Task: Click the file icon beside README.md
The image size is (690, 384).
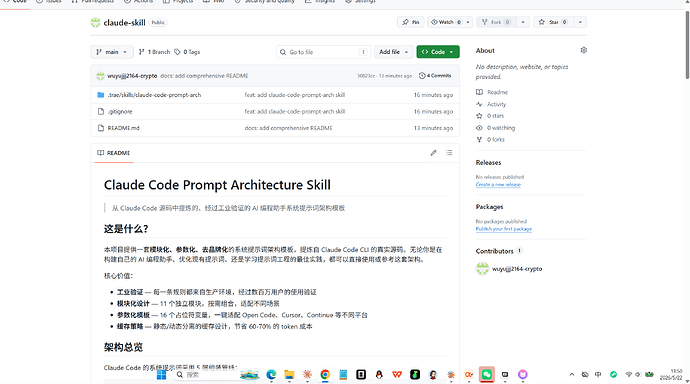Action: [x=101, y=128]
